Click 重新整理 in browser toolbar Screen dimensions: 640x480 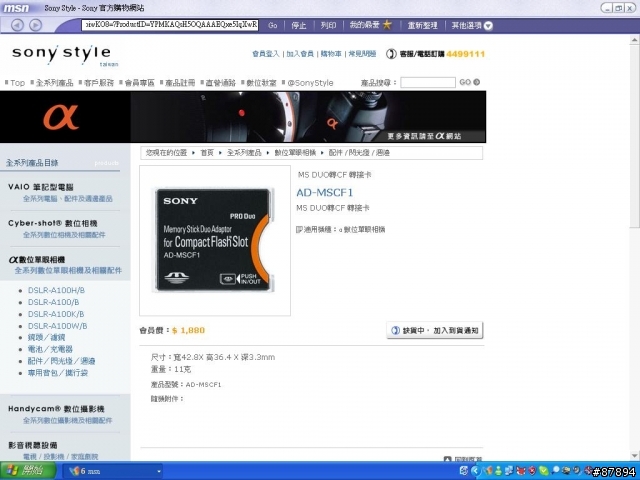(422, 25)
